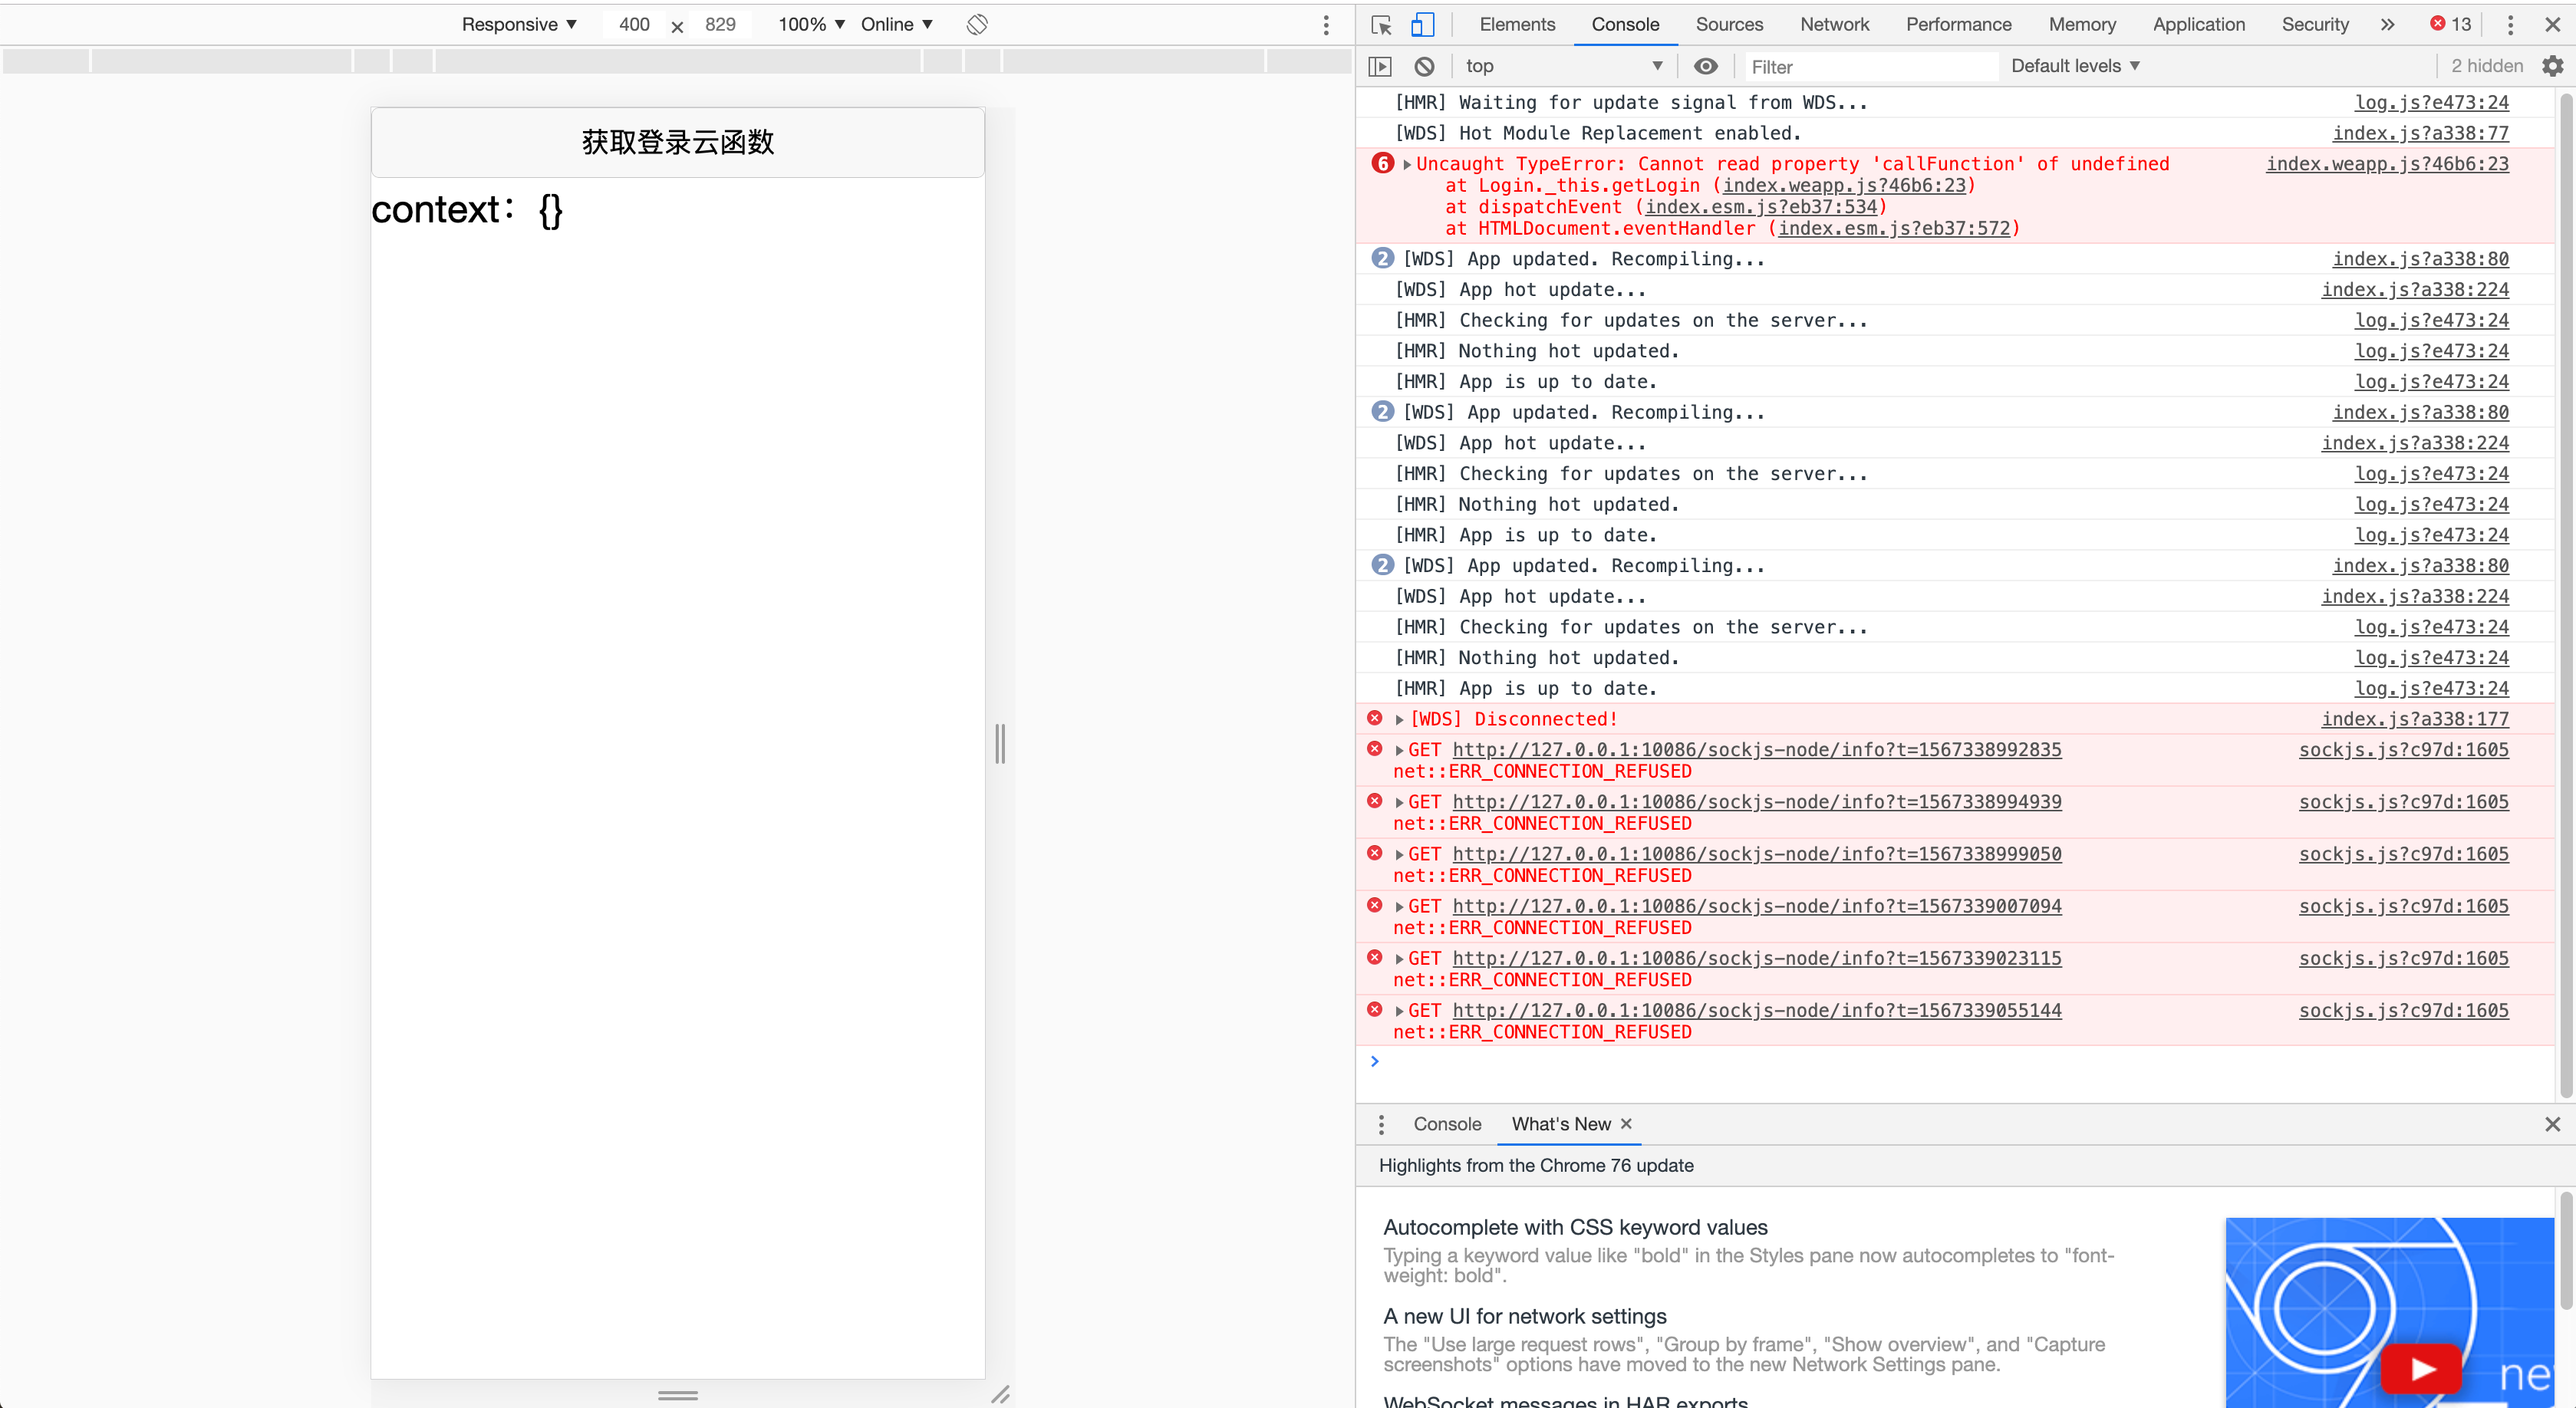2576x1408 pixels.
Task: Expand the first GET error entry
Action: click(x=1399, y=749)
